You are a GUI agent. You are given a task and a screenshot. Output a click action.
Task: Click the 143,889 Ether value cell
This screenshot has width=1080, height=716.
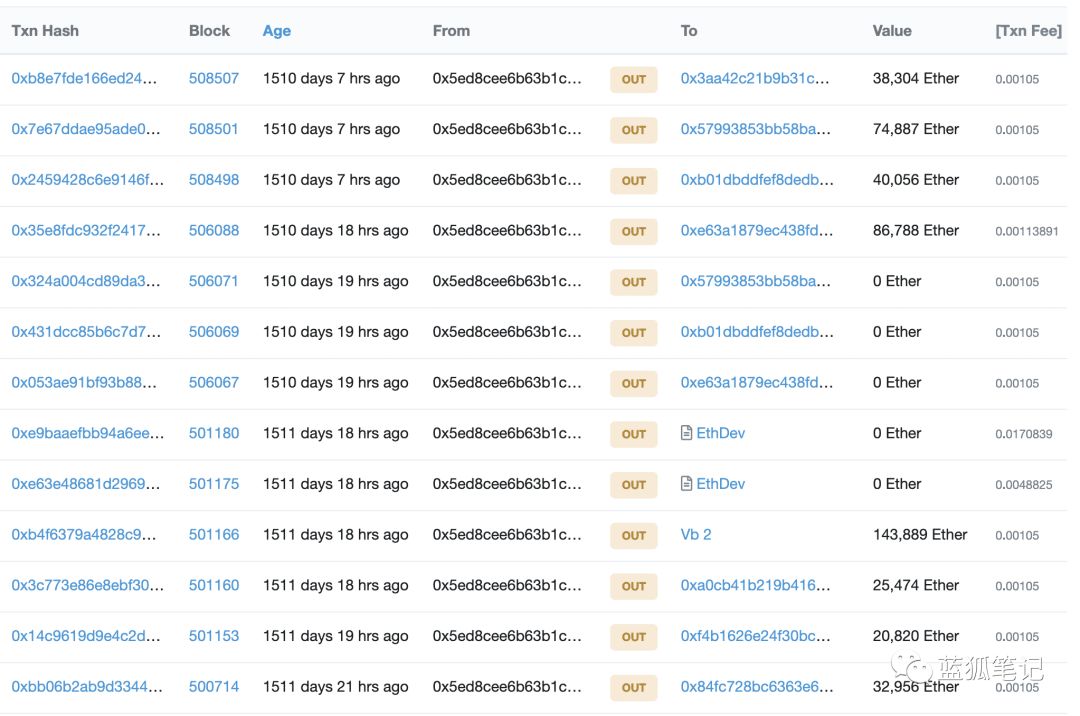[920, 534]
